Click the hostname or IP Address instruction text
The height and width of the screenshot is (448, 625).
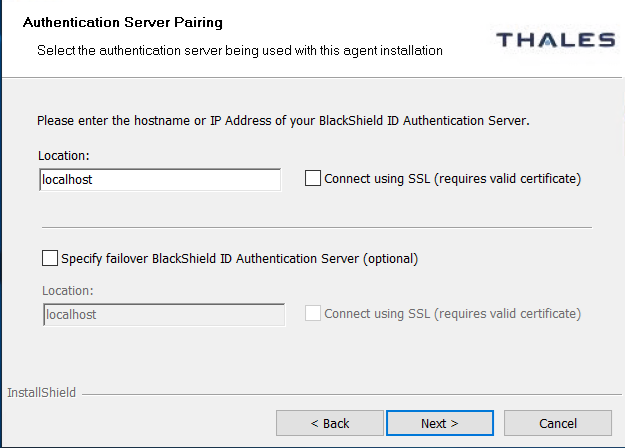283,120
